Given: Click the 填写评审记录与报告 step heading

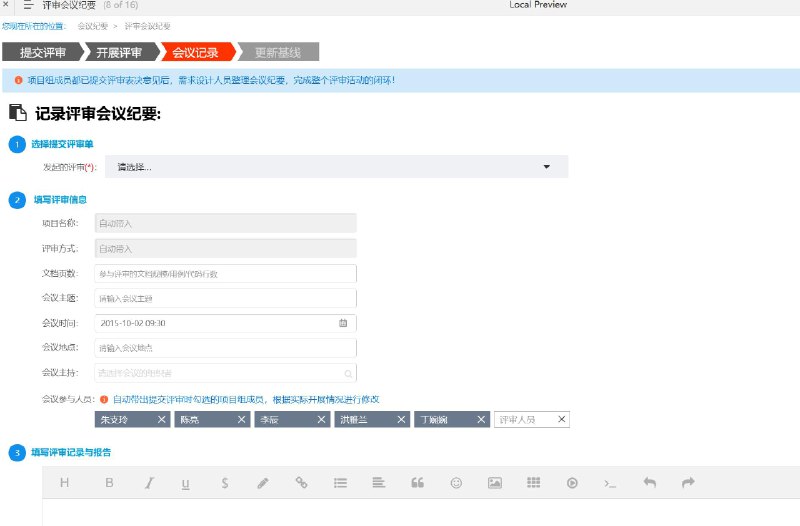Looking at the screenshot, I should click(71, 453).
